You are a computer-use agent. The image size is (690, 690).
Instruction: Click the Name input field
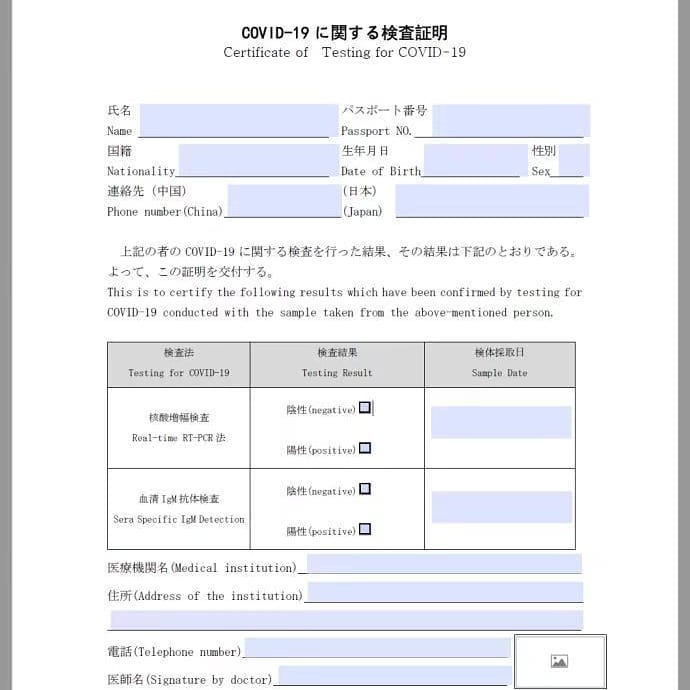pyautogui.click(x=239, y=121)
